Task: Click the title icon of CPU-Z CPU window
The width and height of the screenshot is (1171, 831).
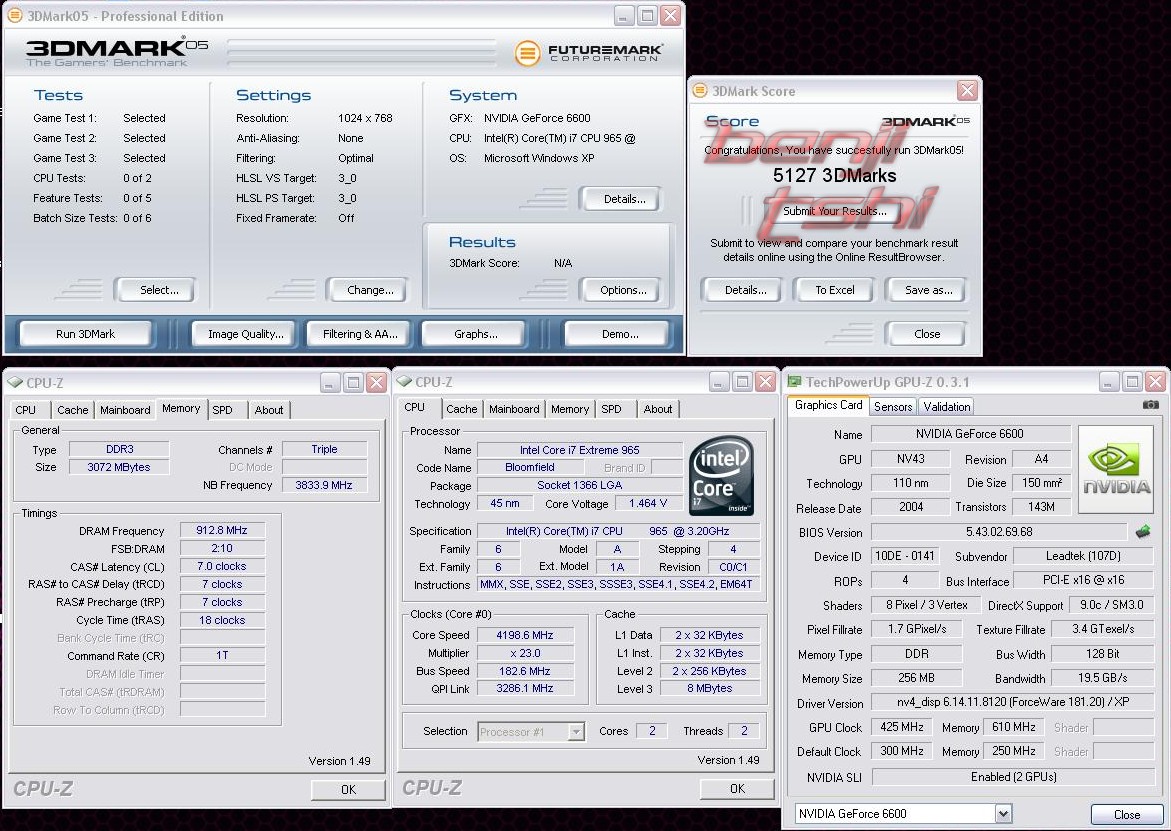Action: click(x=404, y=382)
